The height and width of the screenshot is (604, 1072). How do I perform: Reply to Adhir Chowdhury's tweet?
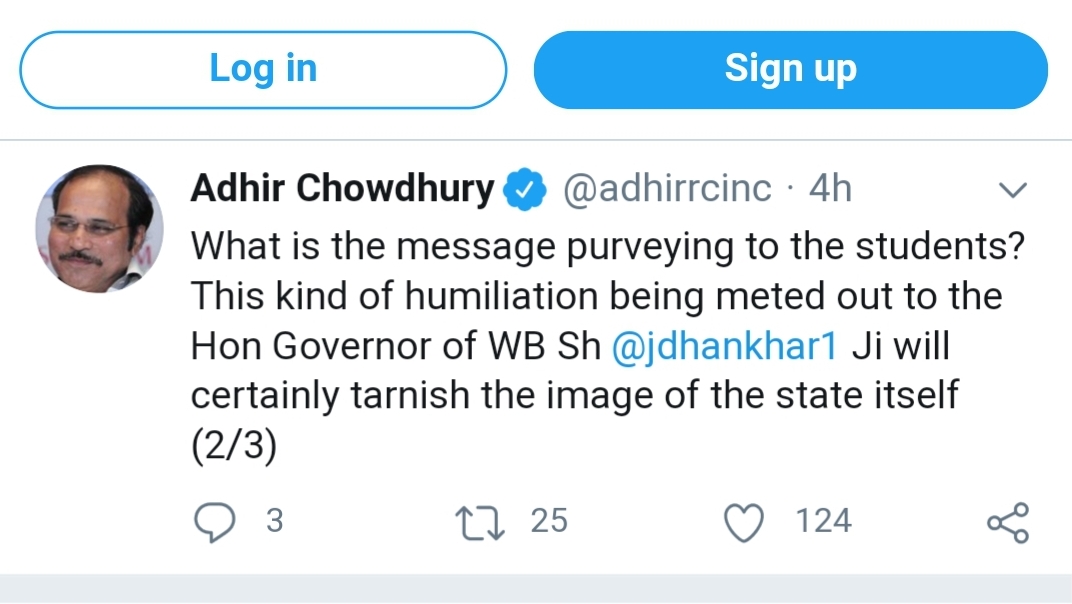click(x=214, y=522)
